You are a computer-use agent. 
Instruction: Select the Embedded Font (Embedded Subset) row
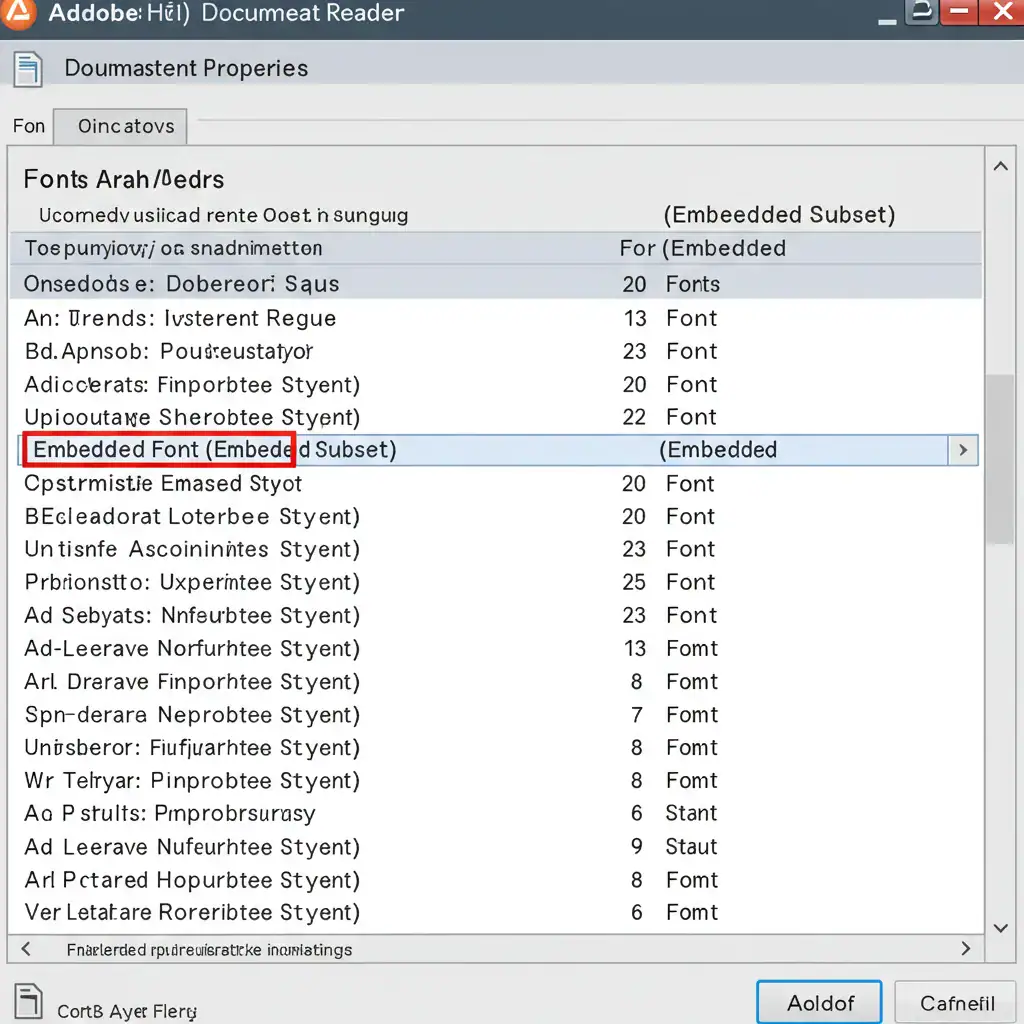click(x=498, y=450)
